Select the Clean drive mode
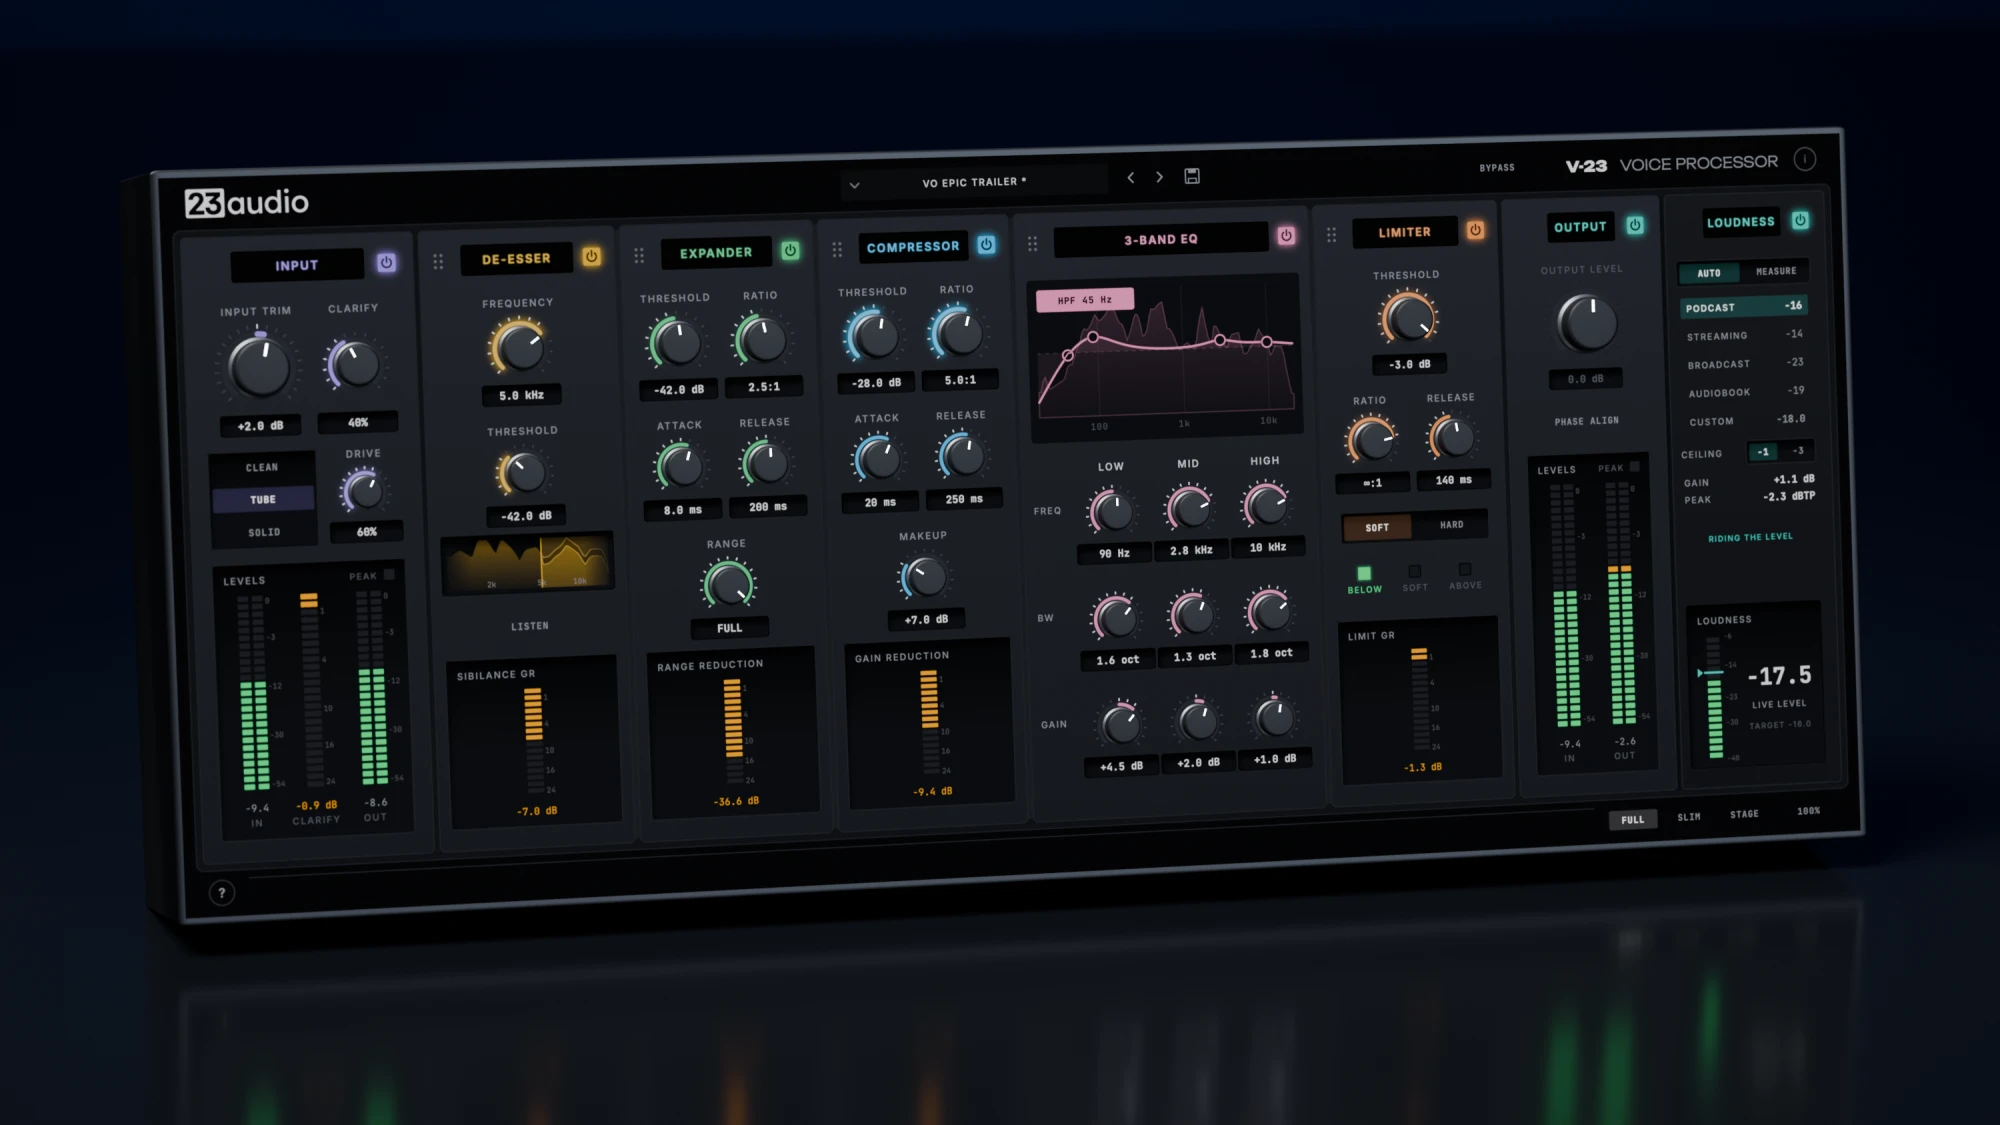The image size is (2000, 1125). [263, 467]
